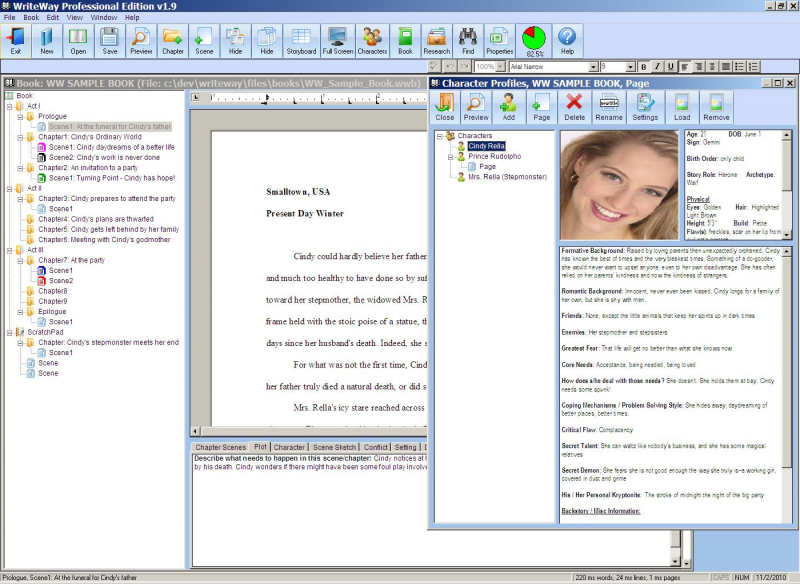Screen dimensions: 800x584
Task: Add a Scene using the toolbar icon
Action: 204,40
